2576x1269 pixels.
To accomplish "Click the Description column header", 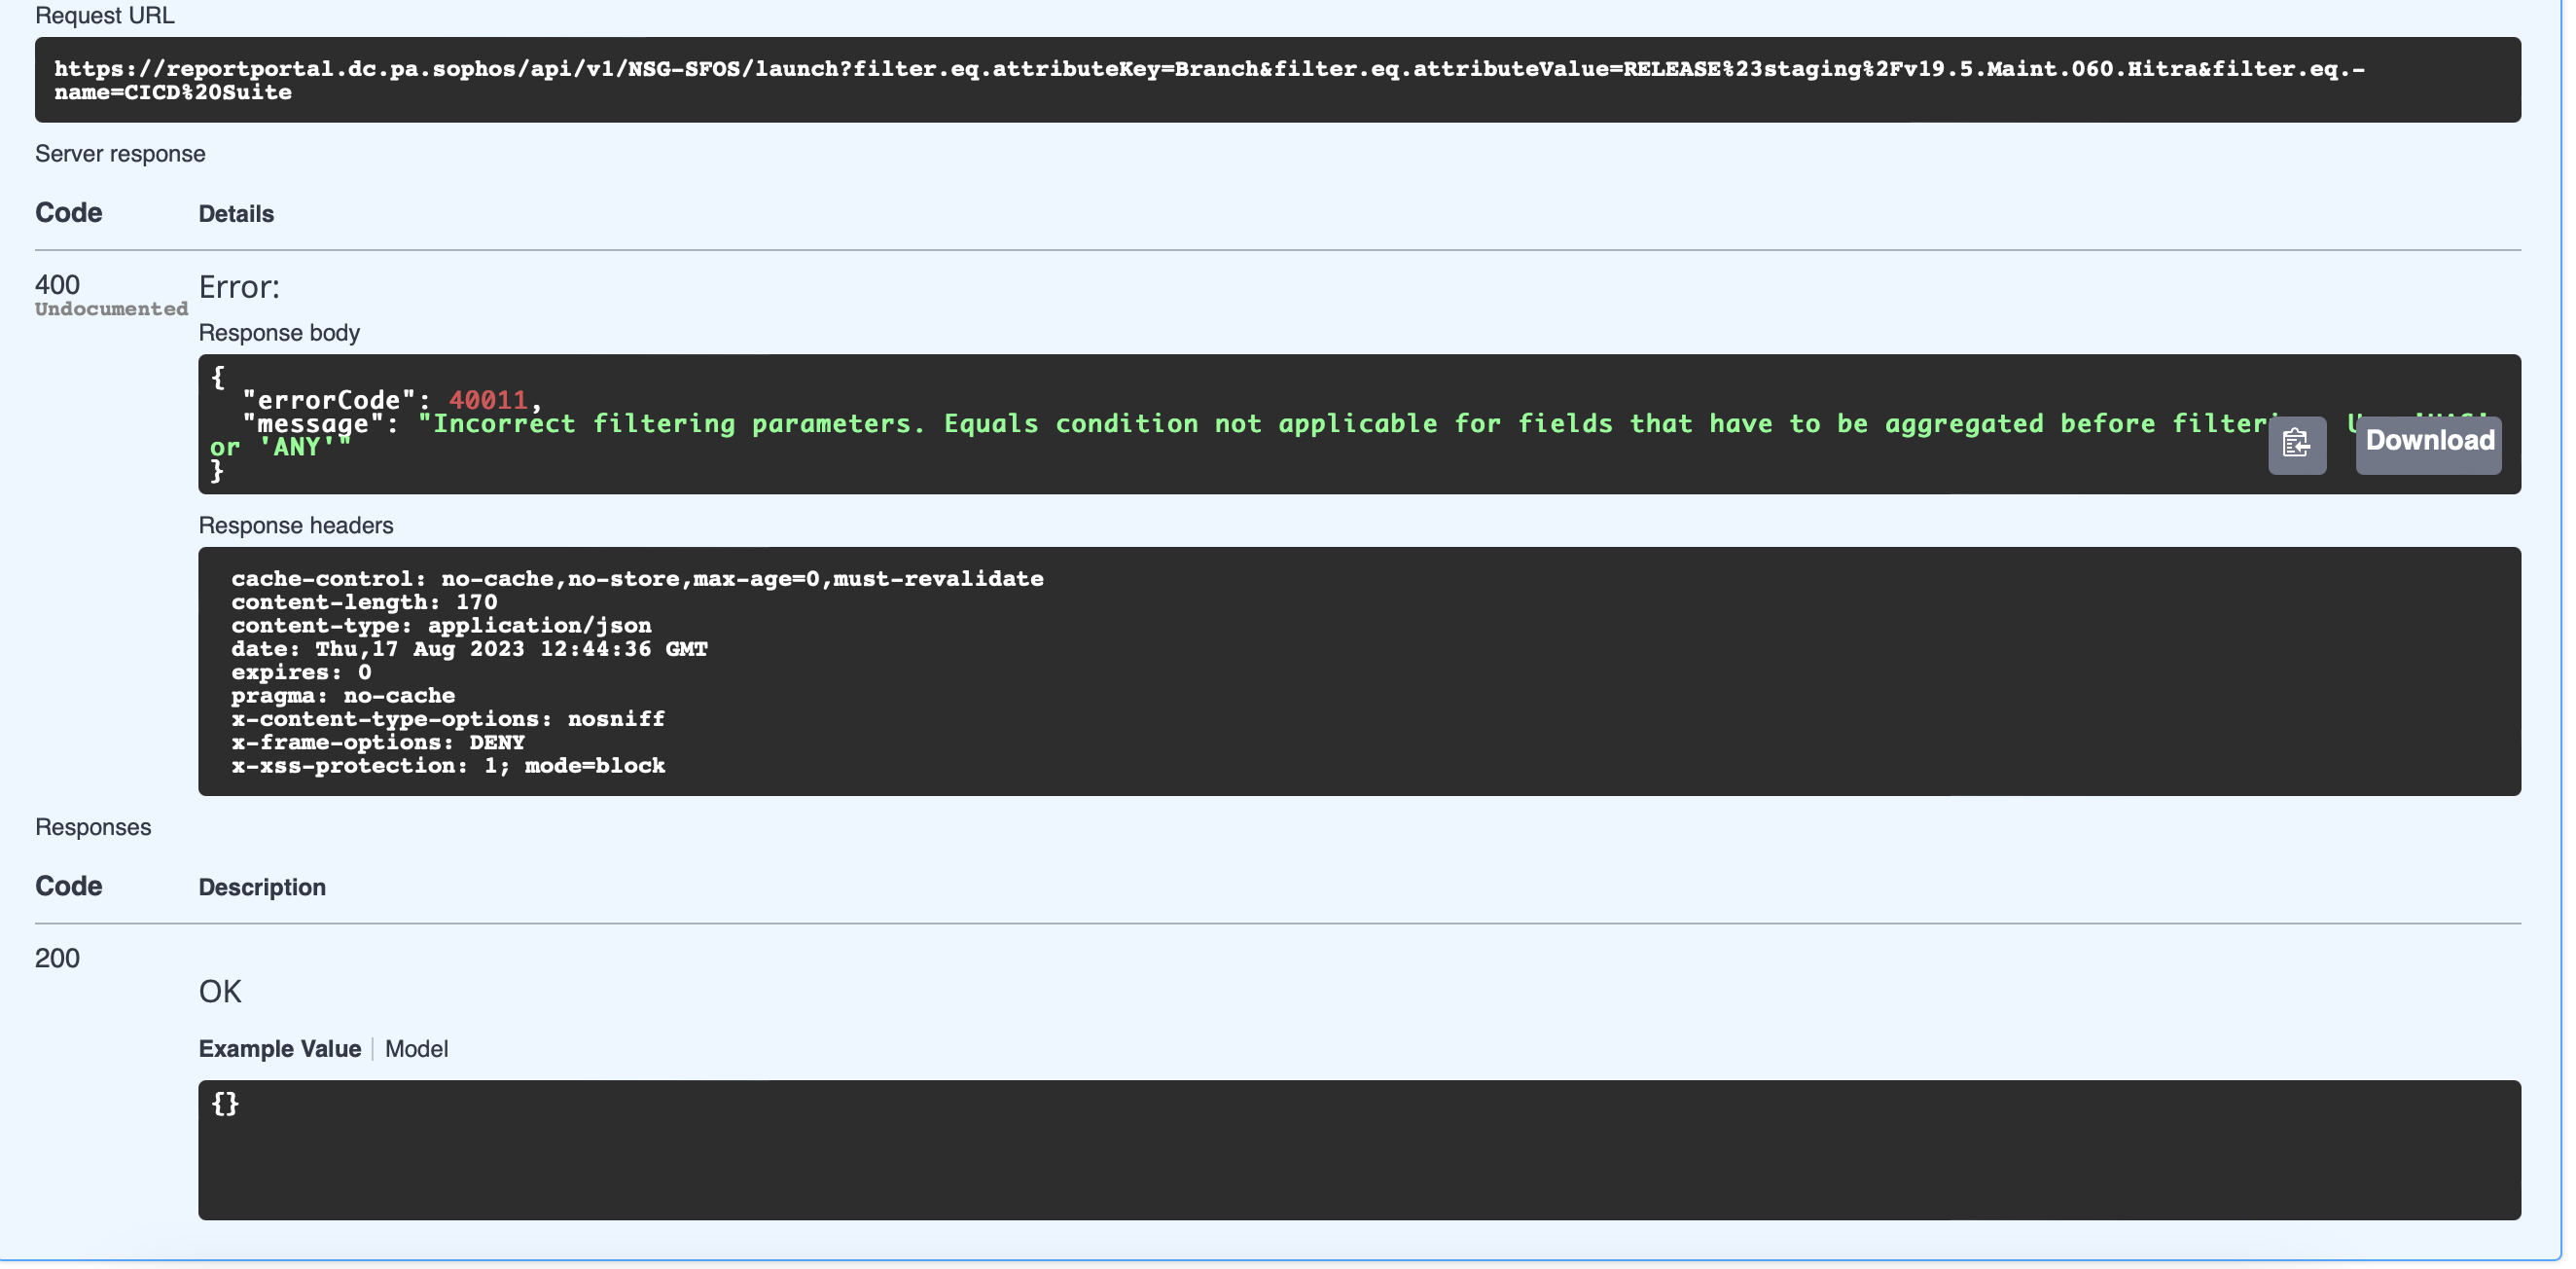I will point(262,887).
